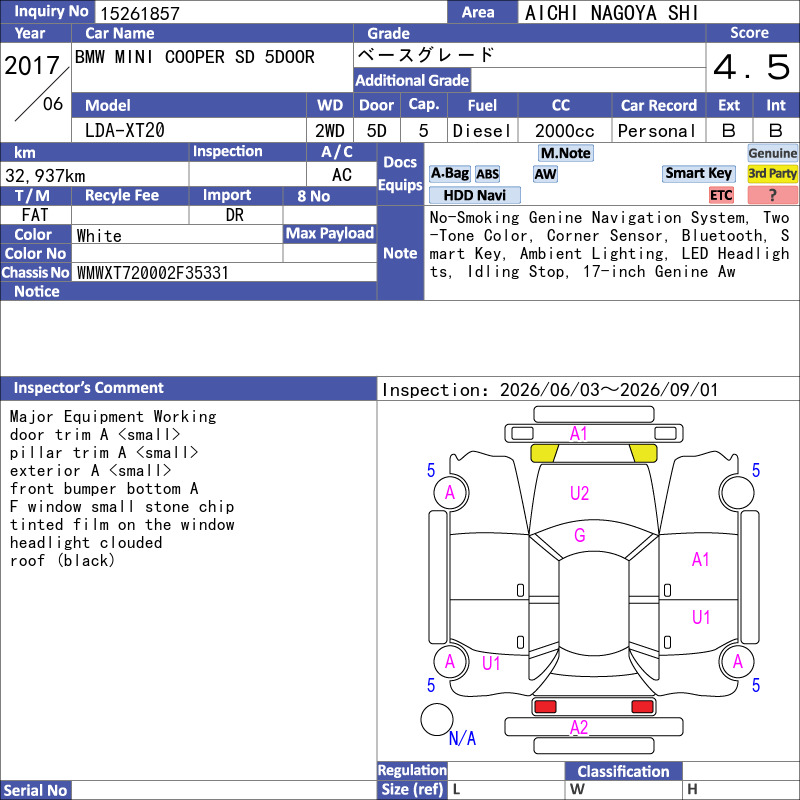800x800 pixels.
Task: Click the Inquiry No value 15261857
Action: (x=140, y=13)
